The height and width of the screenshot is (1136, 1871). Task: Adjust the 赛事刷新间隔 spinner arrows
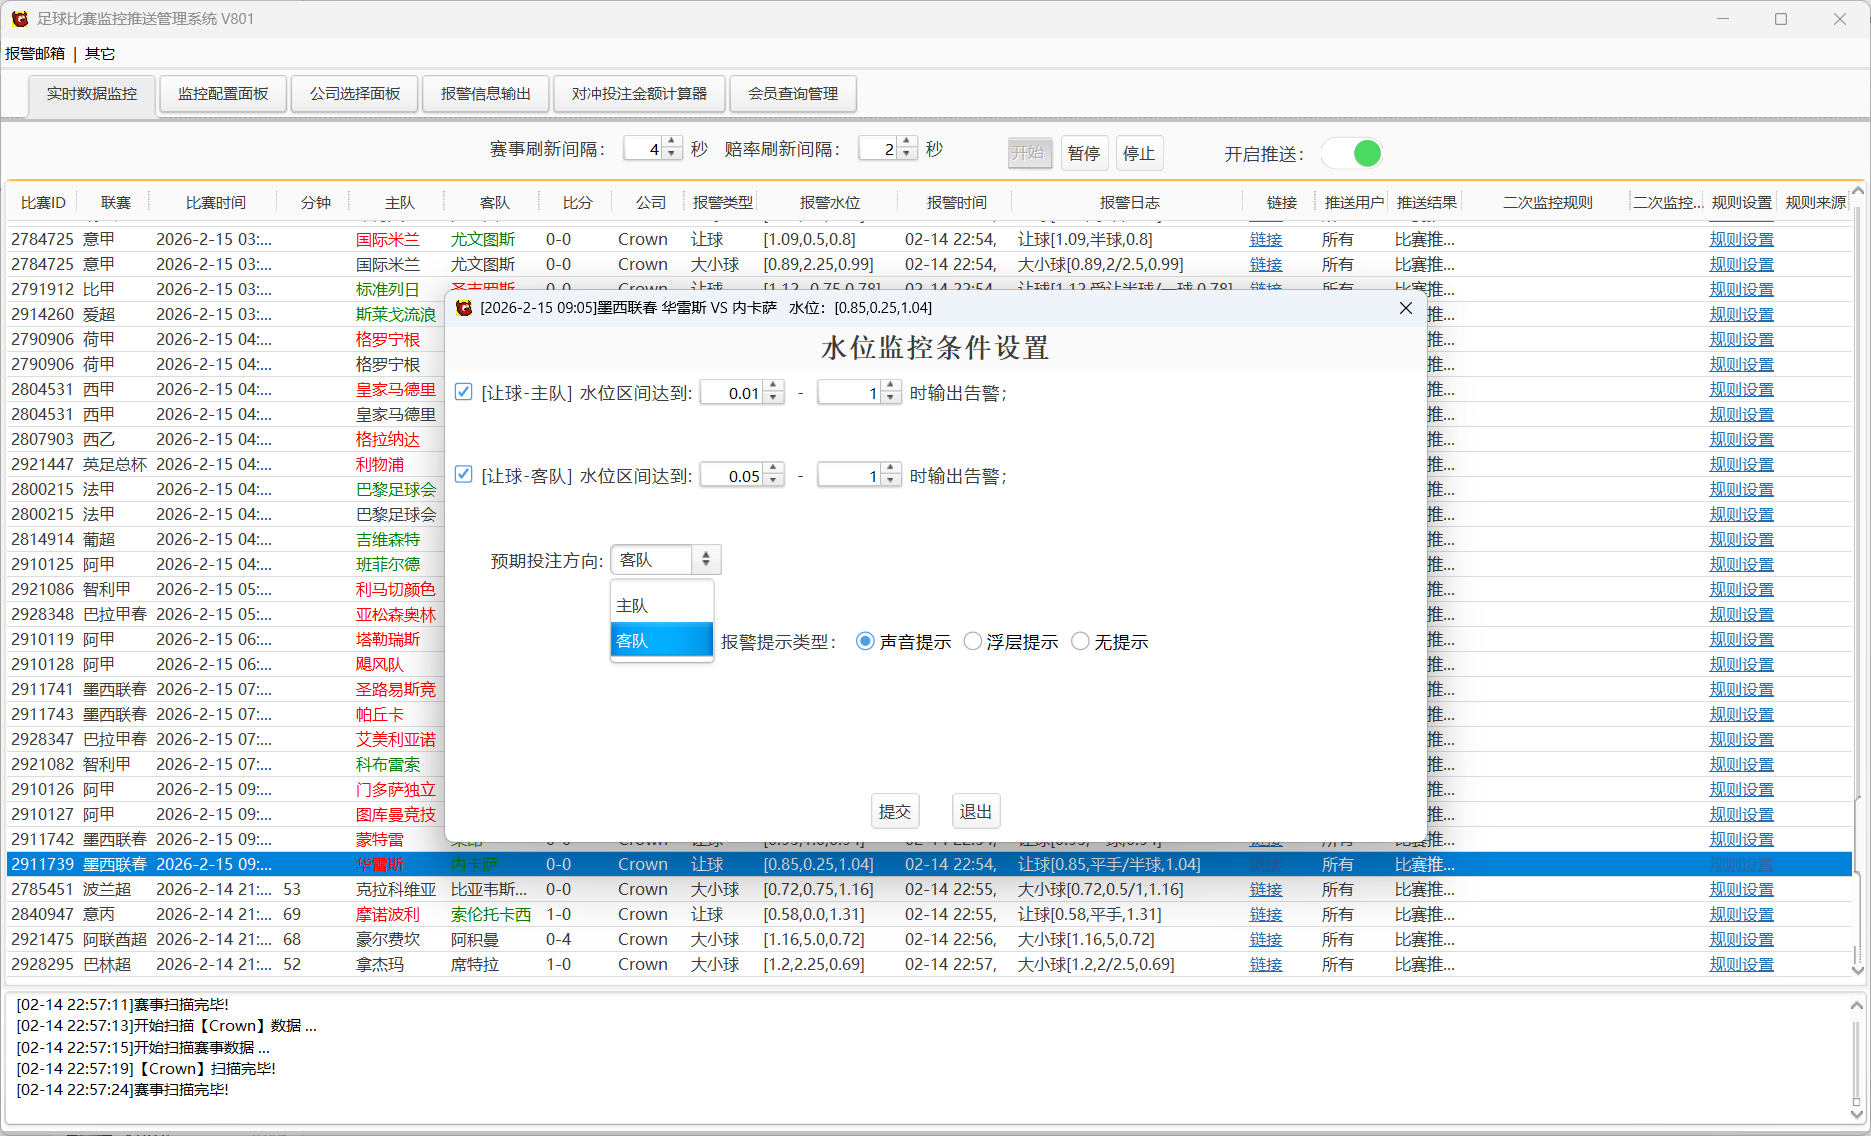click(x=672, y=149)
